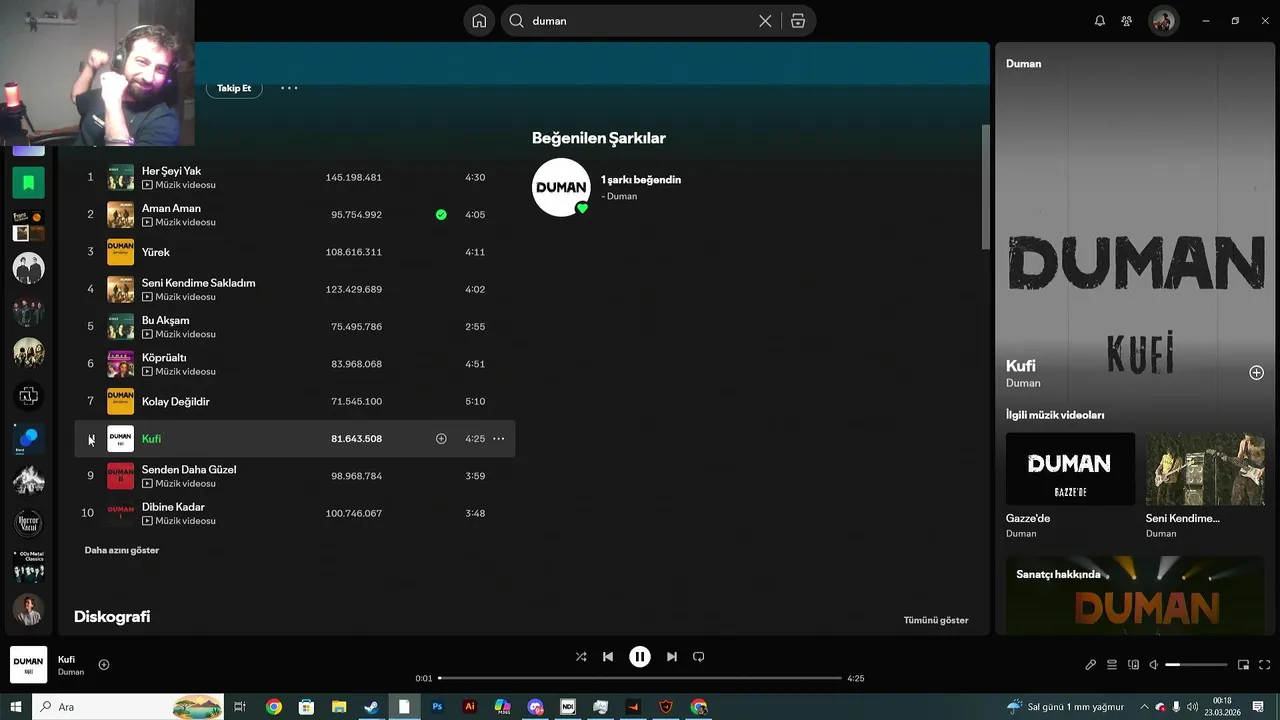Screen dimensions: 1280x720
Task: Click the Windows taskbar search box
Action: coord(130,707)
